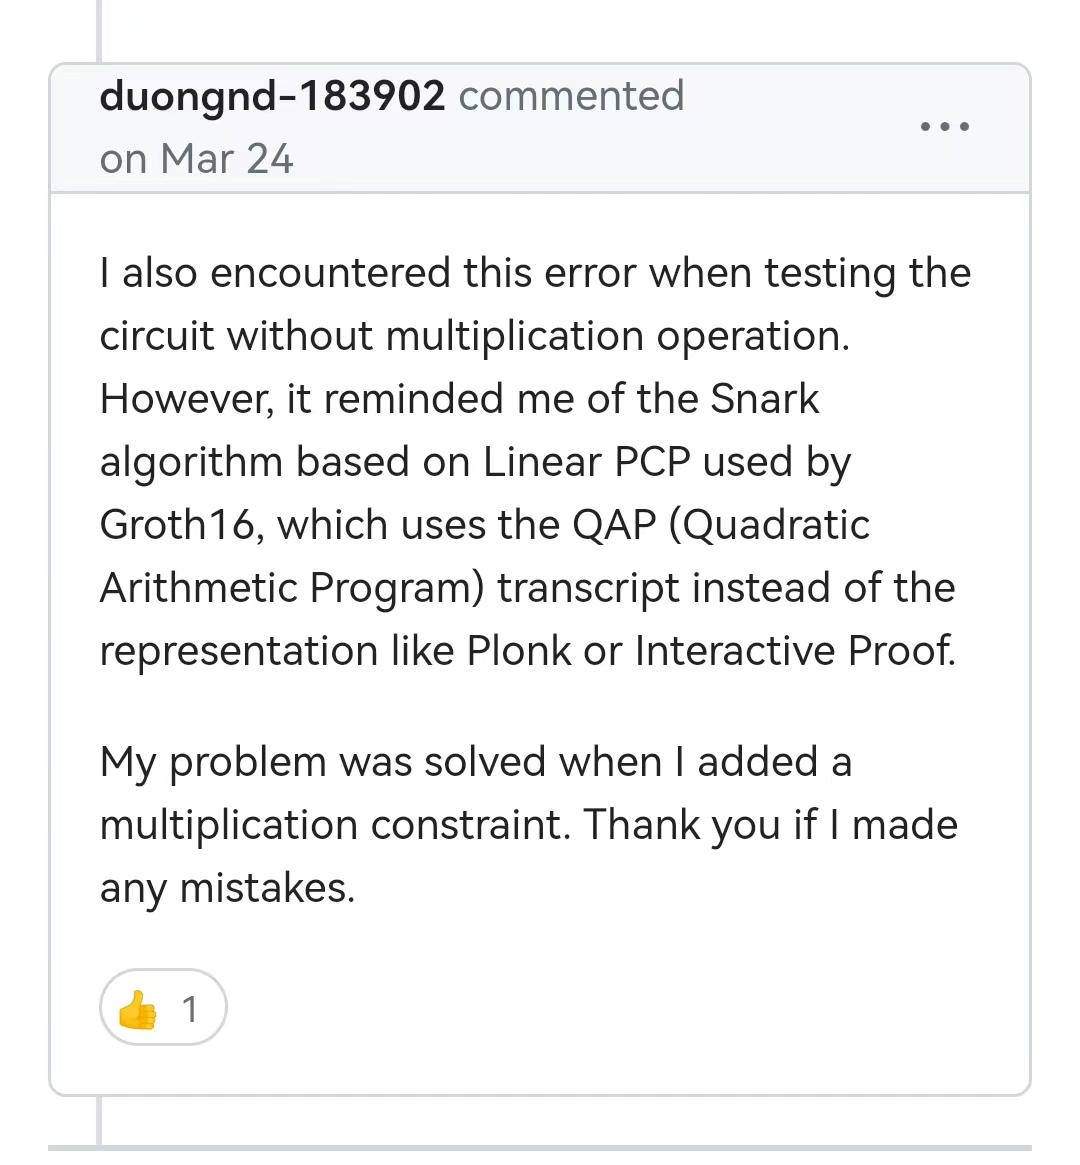
Task: Click the text 'QAP (Quadratic' in comment
Action: (720, 525)
